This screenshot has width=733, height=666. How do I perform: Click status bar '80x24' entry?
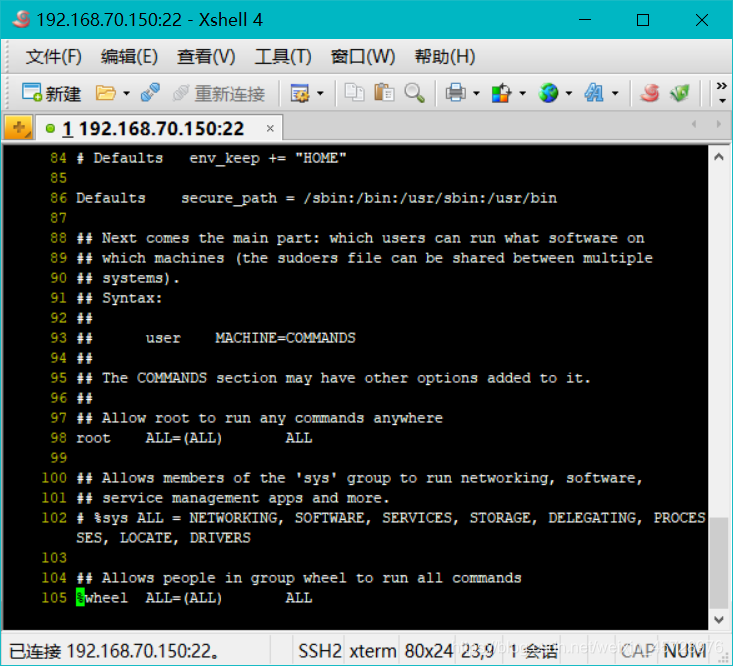429,651
